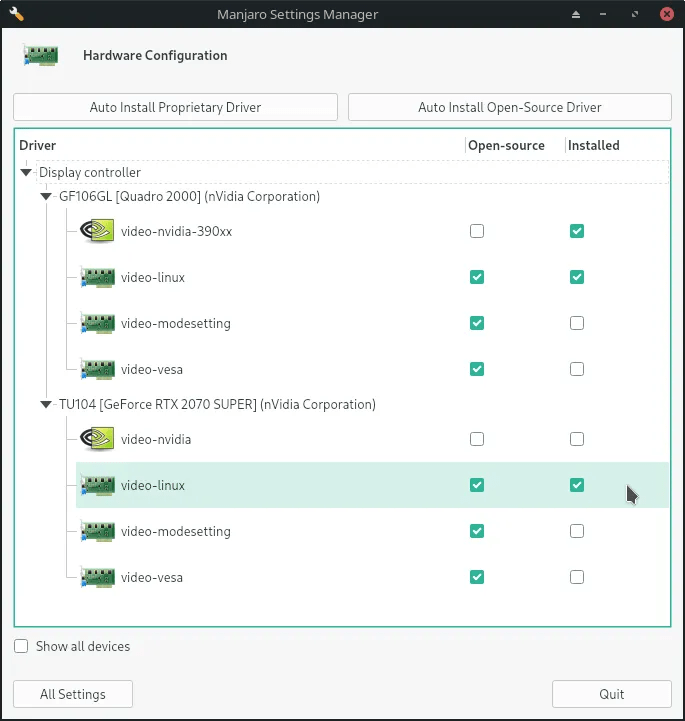Click the Quit button
The image size is (685, 721).
point(611,694)
